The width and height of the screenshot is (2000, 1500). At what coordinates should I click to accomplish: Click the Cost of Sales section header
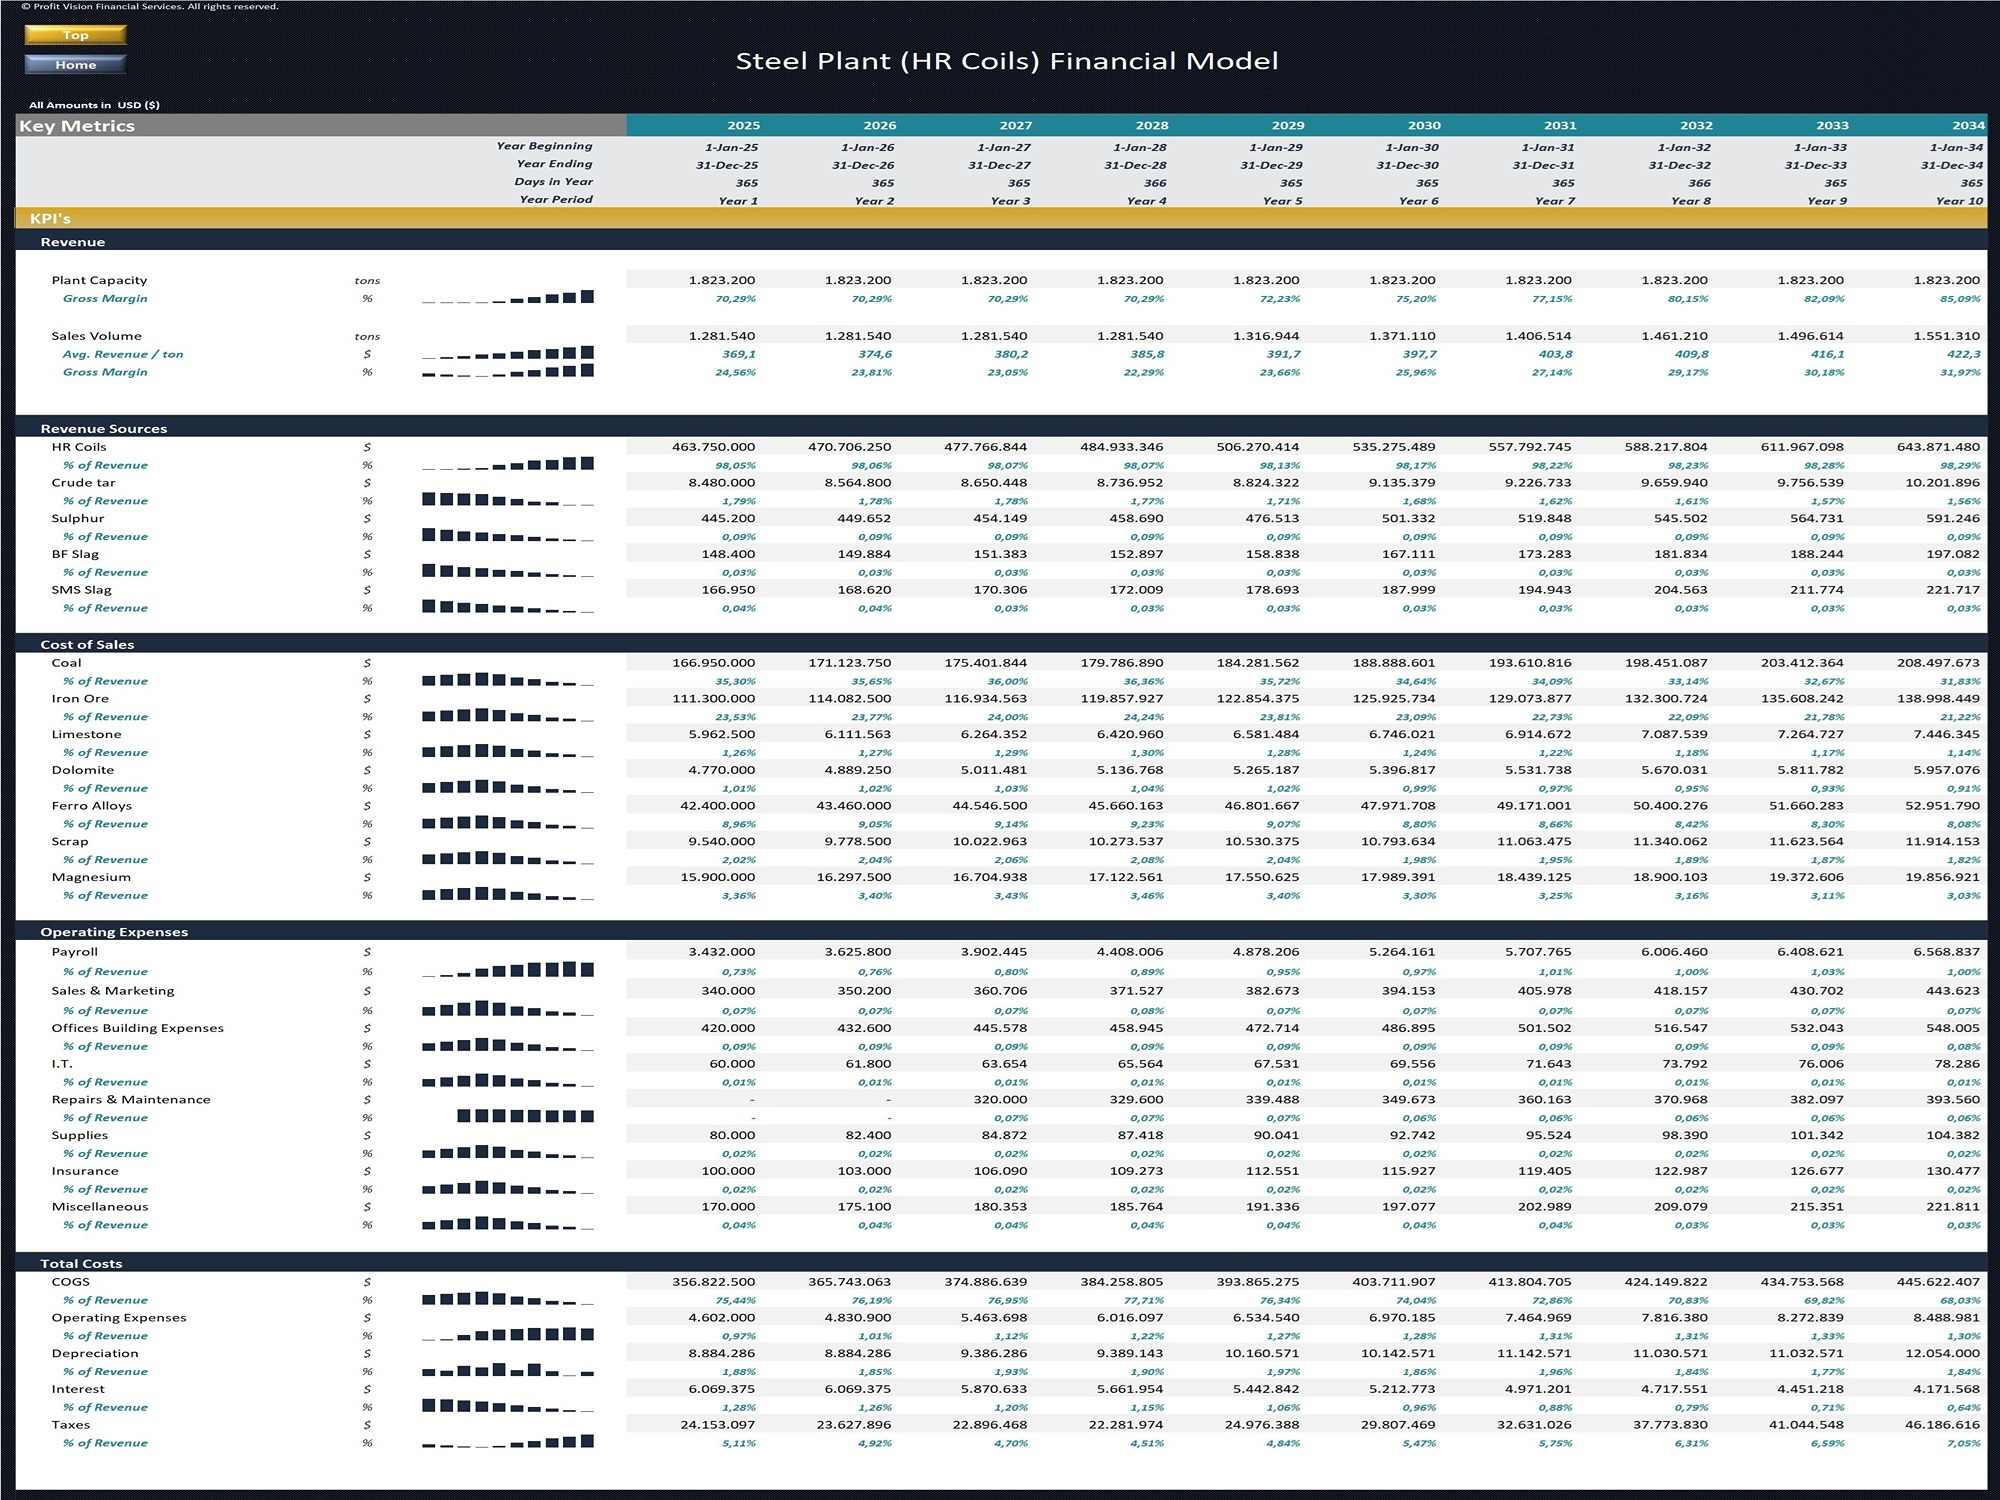[x=87, y=645]
